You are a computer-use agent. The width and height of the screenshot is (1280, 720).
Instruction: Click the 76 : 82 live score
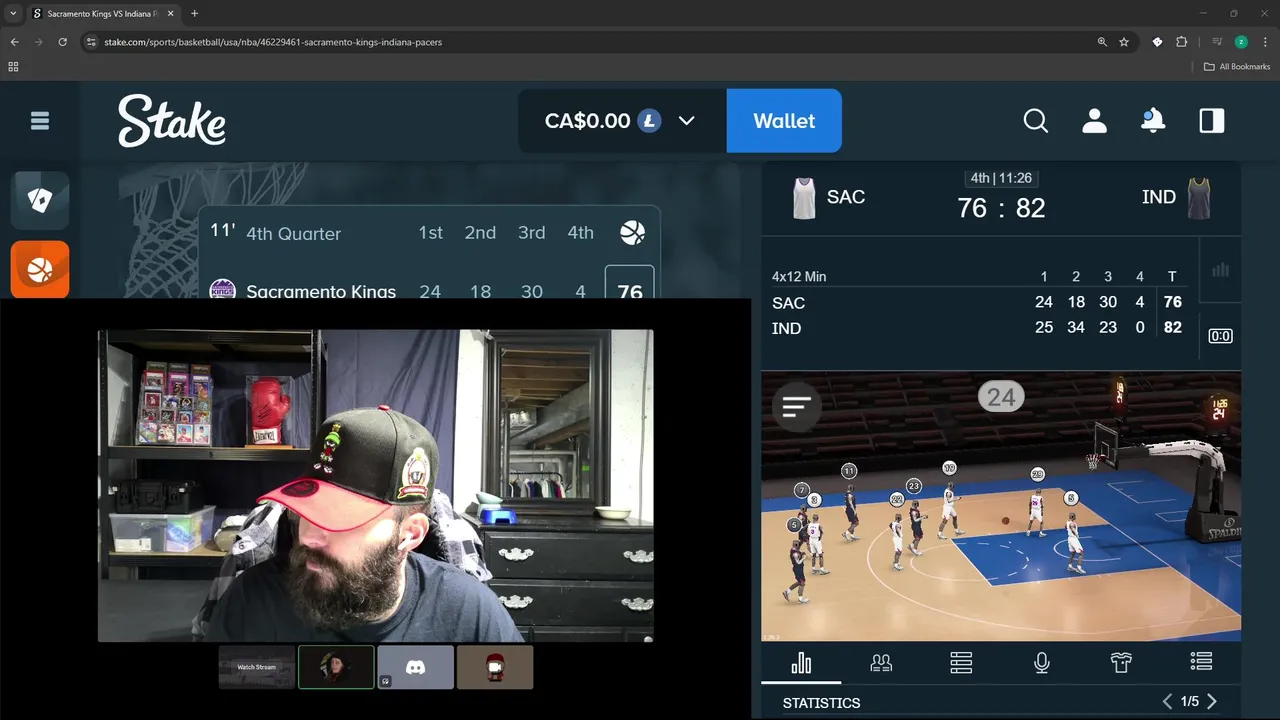[x=1001, y=208]
